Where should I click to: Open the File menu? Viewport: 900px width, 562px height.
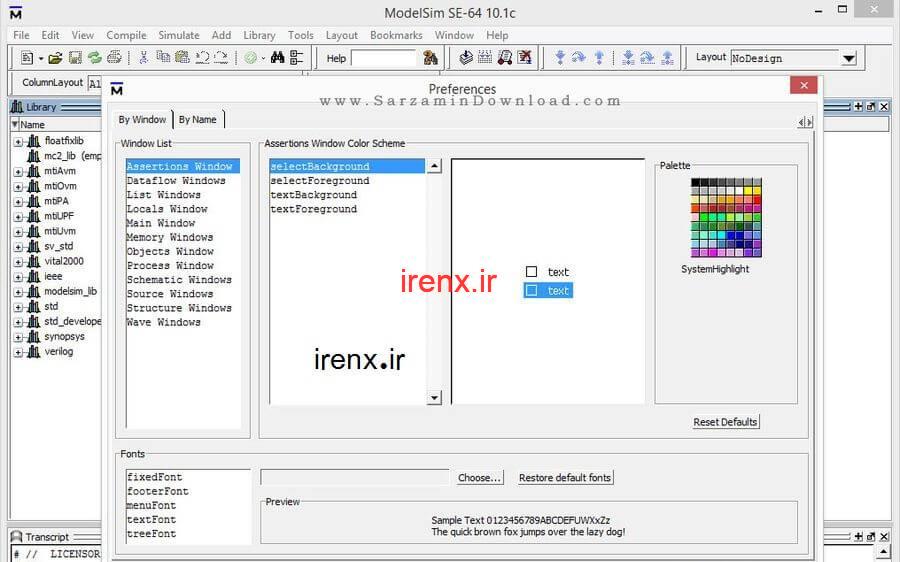tap(21, 35)
